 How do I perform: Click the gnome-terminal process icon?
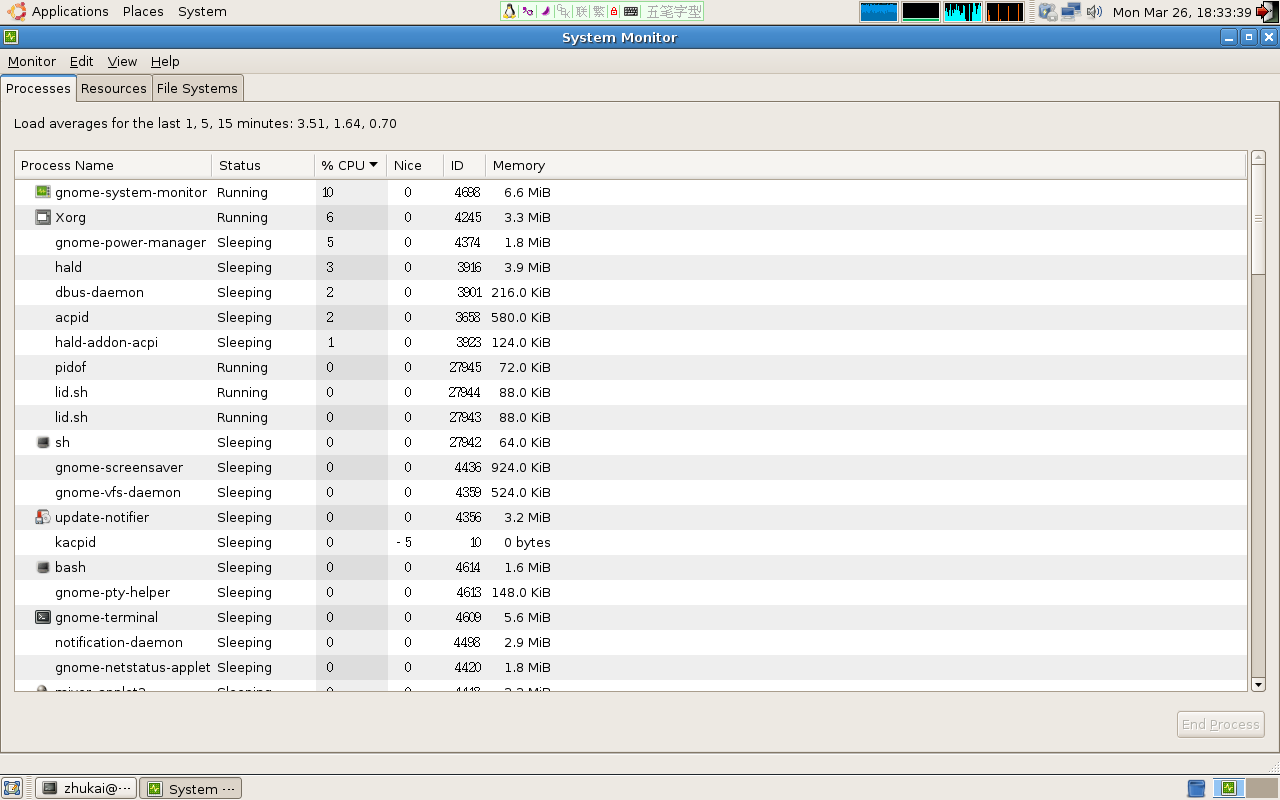click(x=43, y=617)
